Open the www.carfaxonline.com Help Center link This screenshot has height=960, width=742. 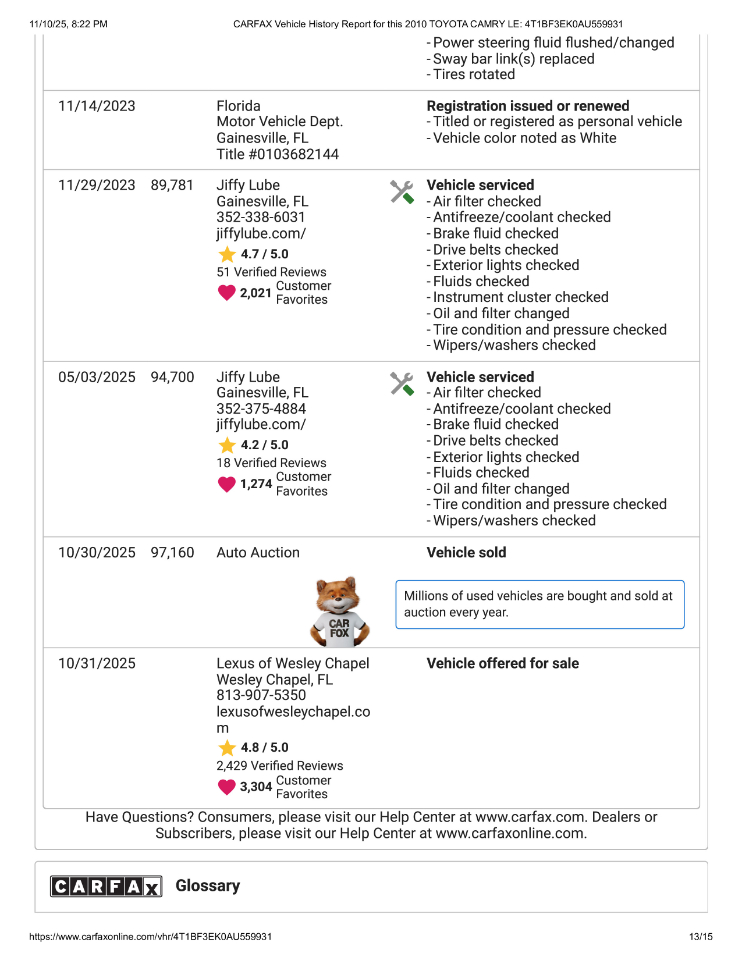(x=509, y=832)
